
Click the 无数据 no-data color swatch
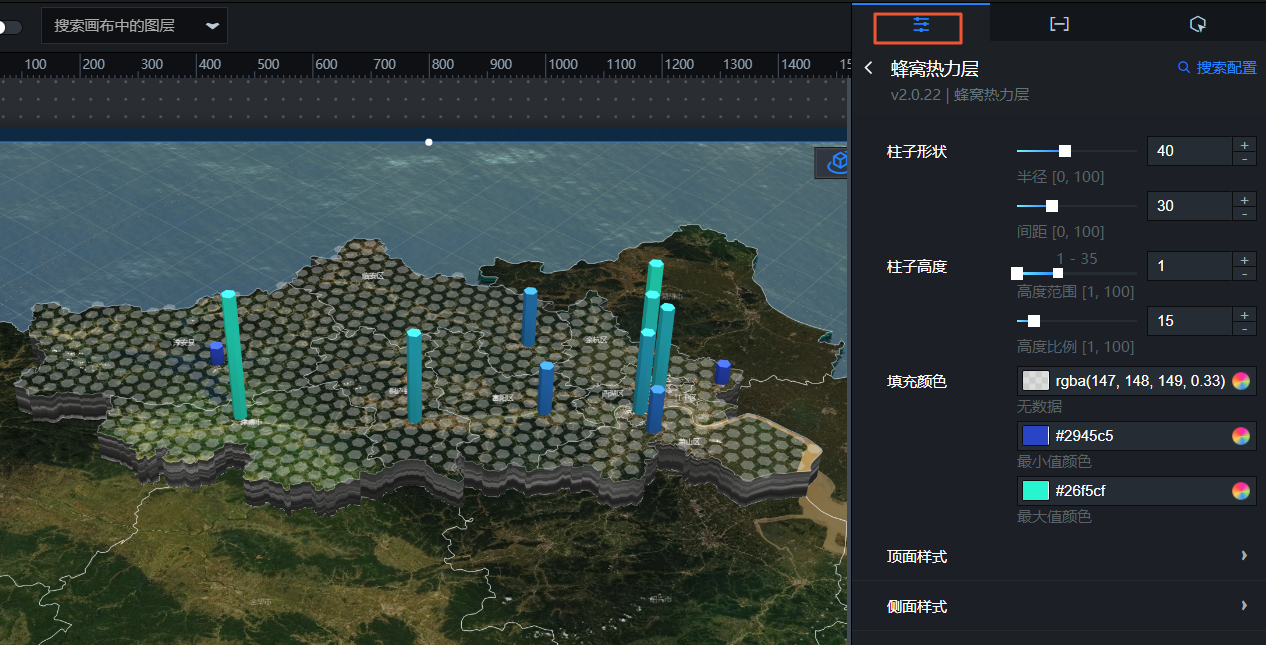(x=1036, y=381)
